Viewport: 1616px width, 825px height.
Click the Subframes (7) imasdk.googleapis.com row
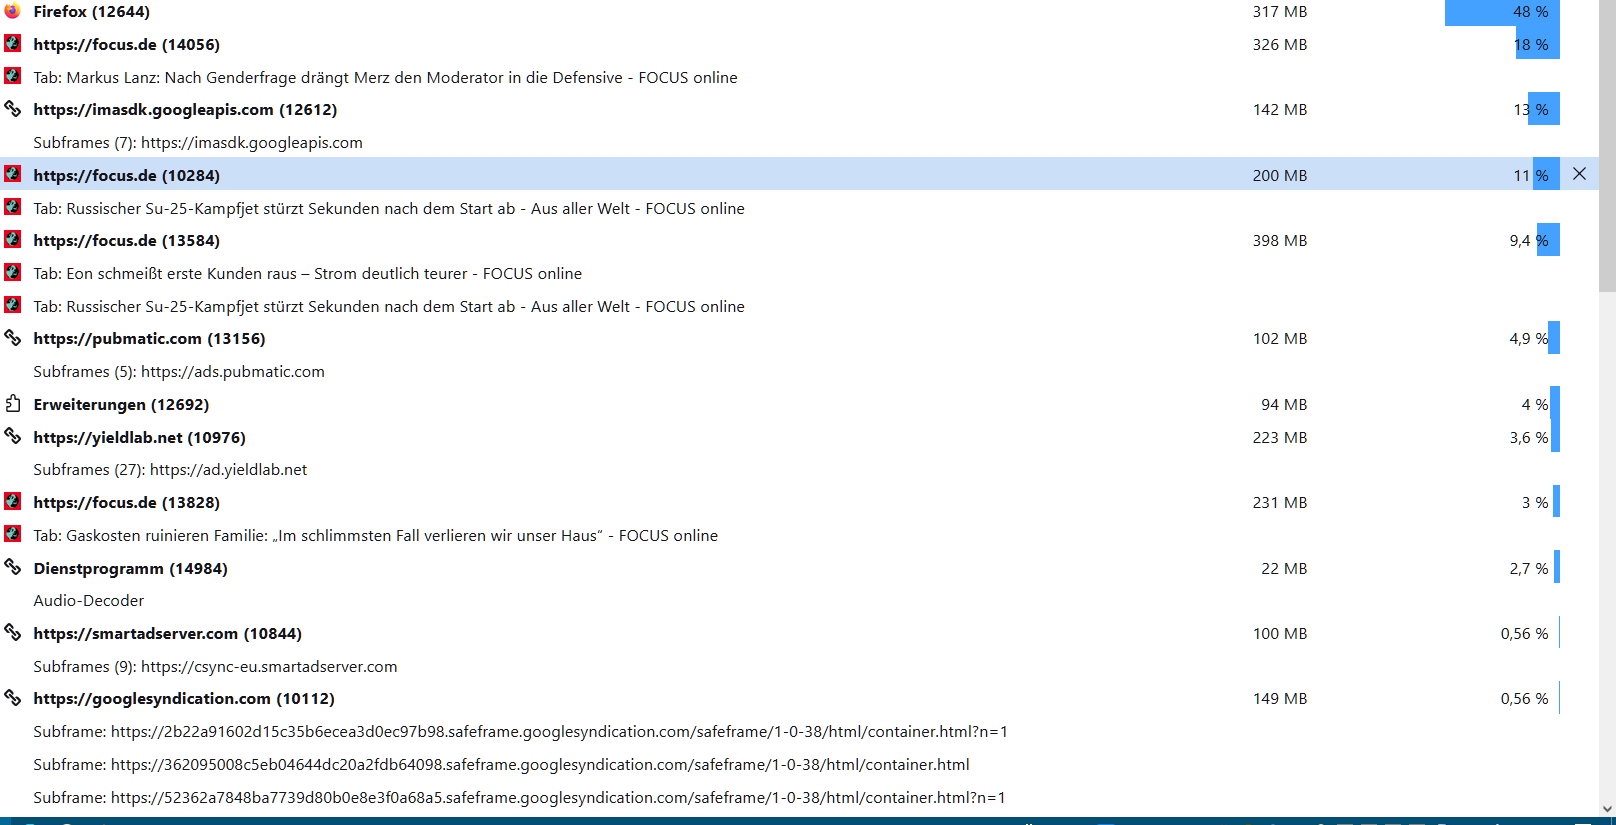coord(198,143)
